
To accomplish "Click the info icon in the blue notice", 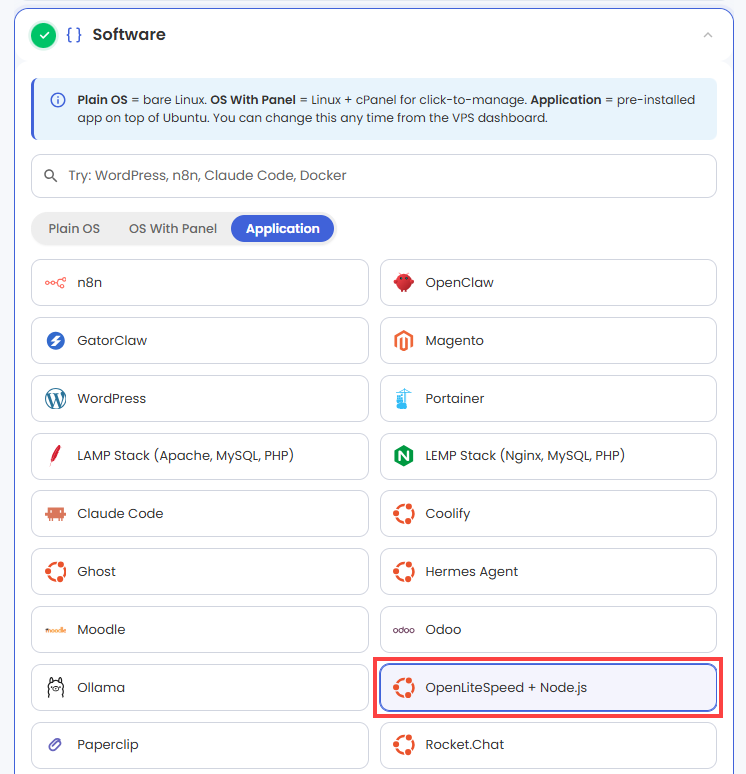I will click(x=58, y=100).
